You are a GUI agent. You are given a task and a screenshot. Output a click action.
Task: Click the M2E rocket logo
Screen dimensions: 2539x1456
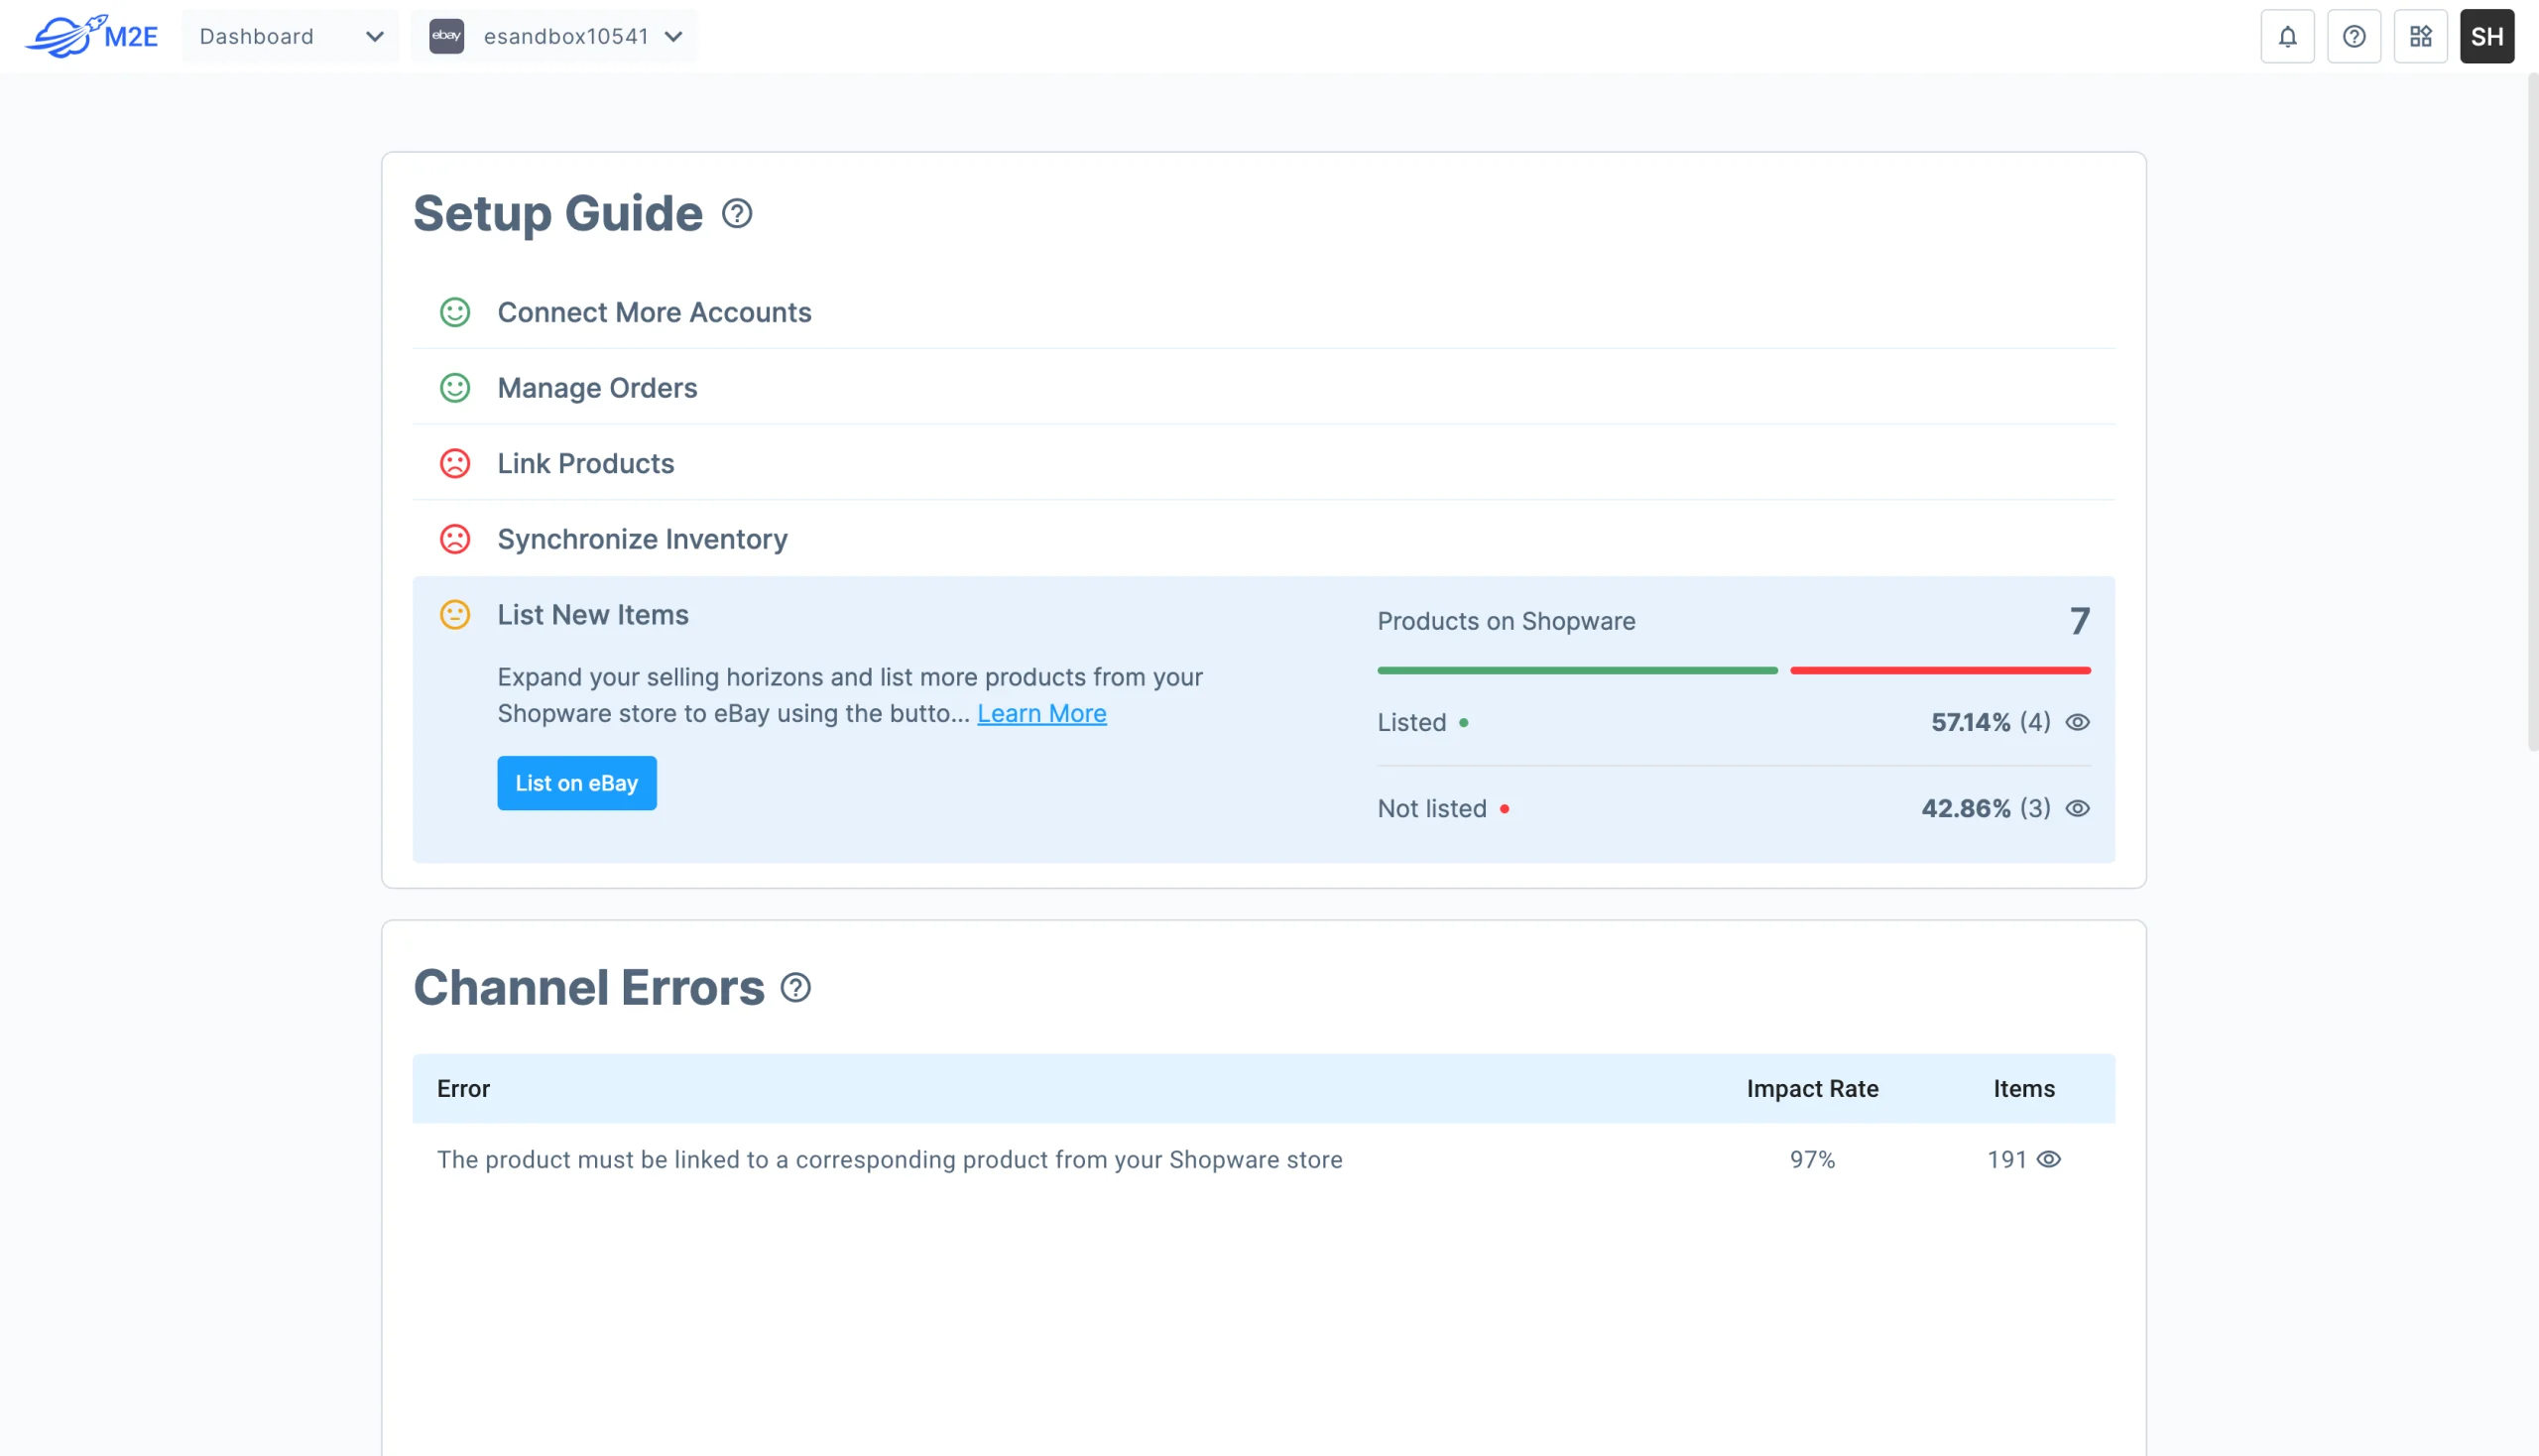(91, 36)
